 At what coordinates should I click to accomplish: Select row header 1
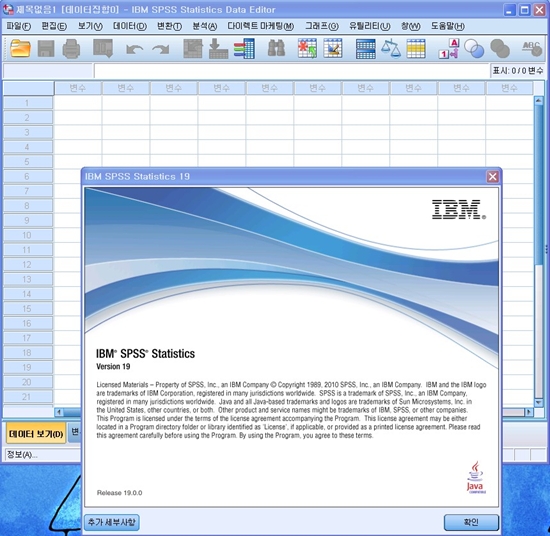pyautogui.click(x=28, y=103)
